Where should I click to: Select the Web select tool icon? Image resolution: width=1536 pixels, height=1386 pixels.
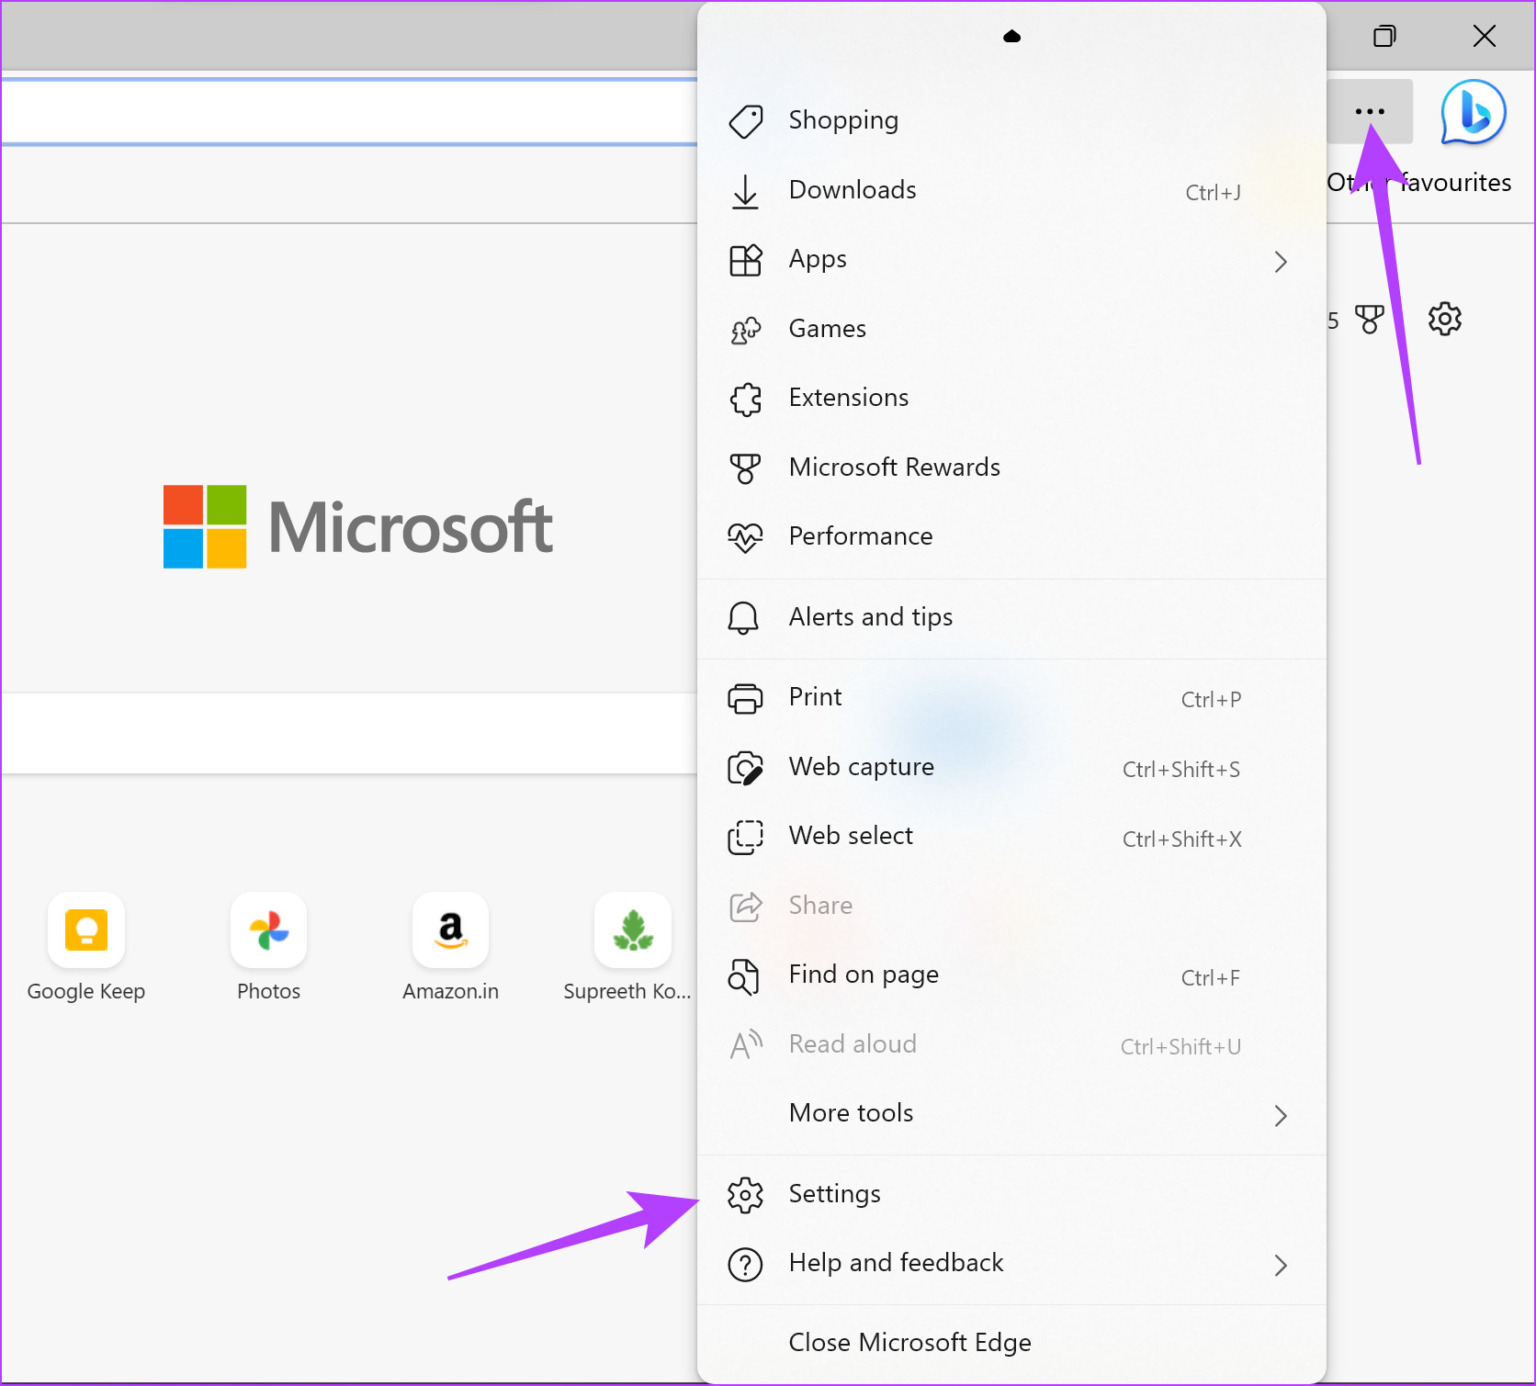745,837
